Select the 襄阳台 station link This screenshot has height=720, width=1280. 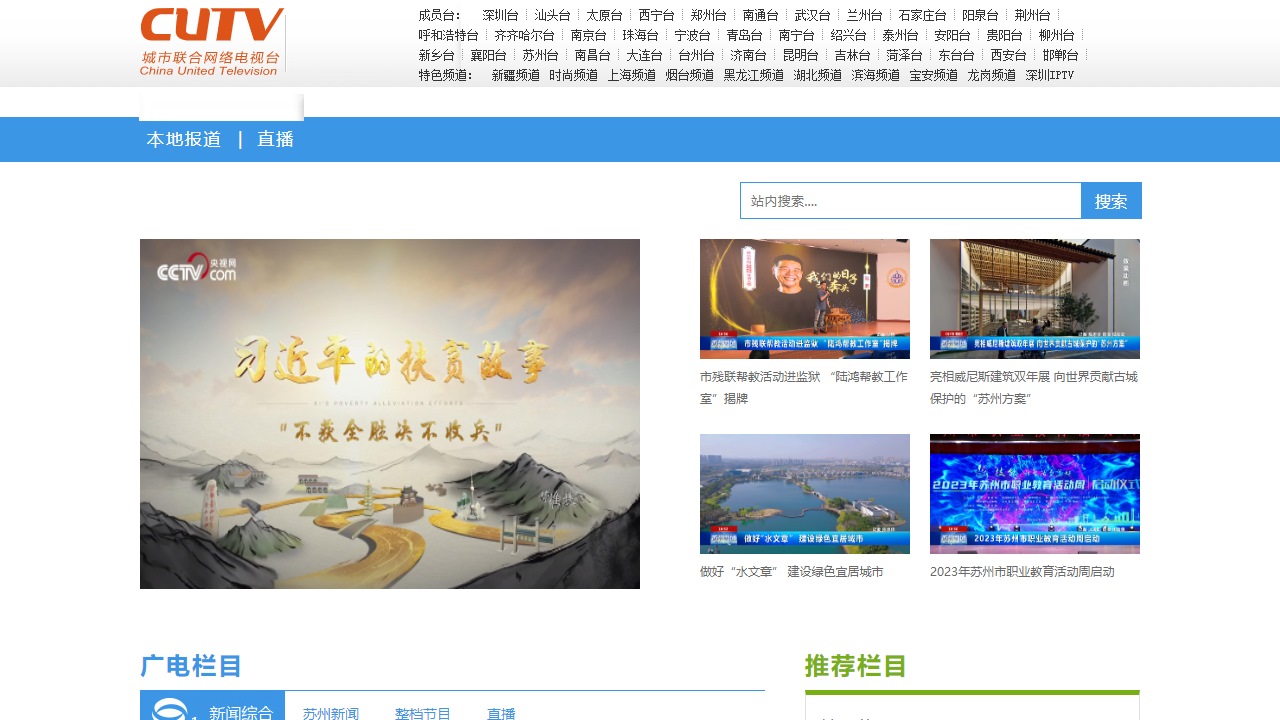(488, 55)
